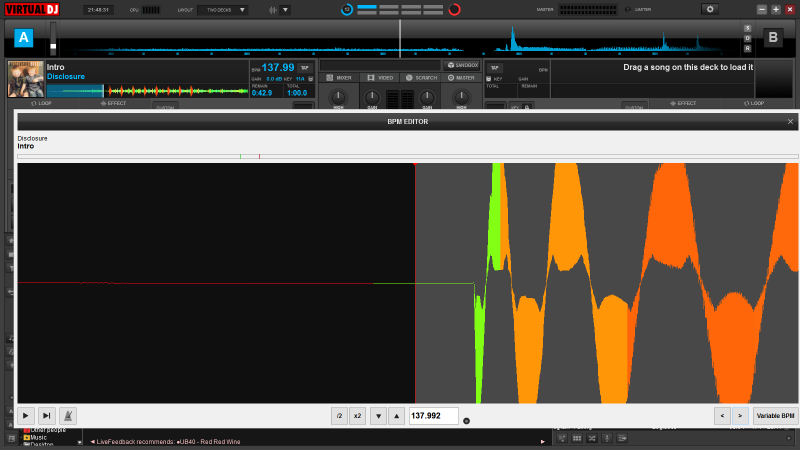Viewport: 800px width, 450px height.
Task: Increase BPM with the up arrow
Action: pyautogui.click(x=396, y=416)
